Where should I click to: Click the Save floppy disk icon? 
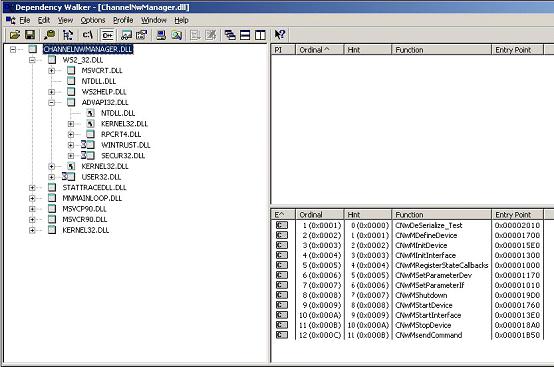(x=30, y=35)
